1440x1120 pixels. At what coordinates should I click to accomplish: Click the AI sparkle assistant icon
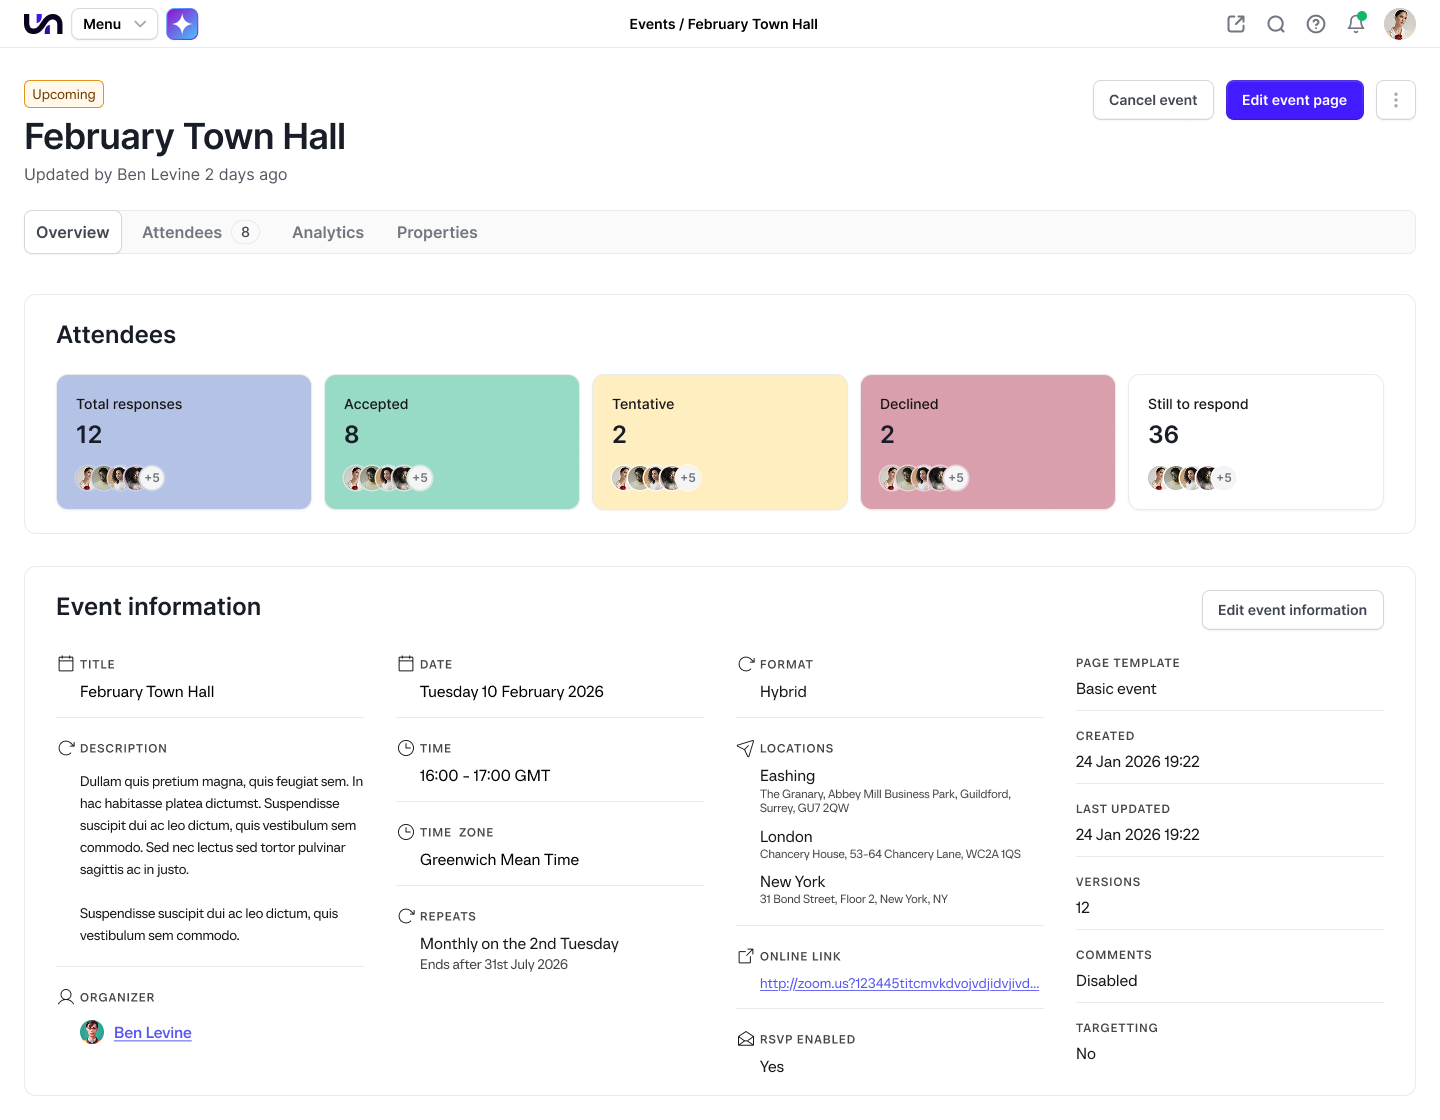182,24
